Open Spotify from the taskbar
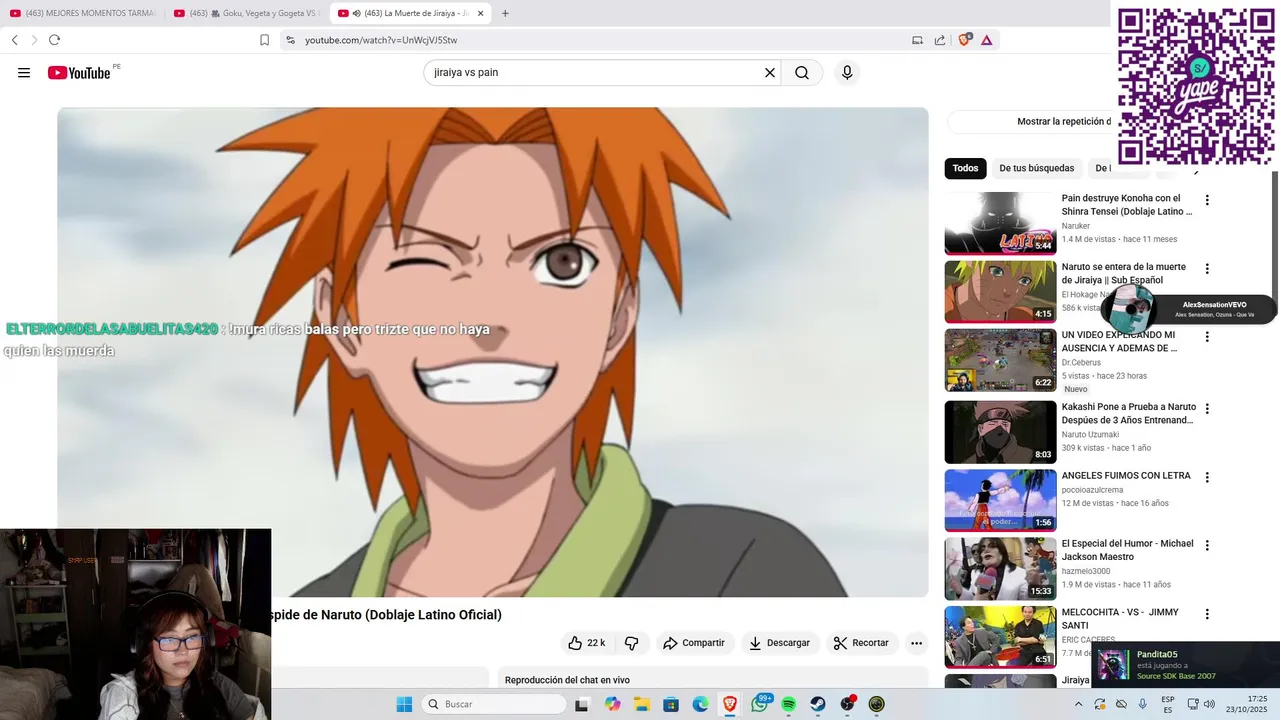The width and height of the screenshot is (1280, 720). pyautogui.click(x=788, y=704)
